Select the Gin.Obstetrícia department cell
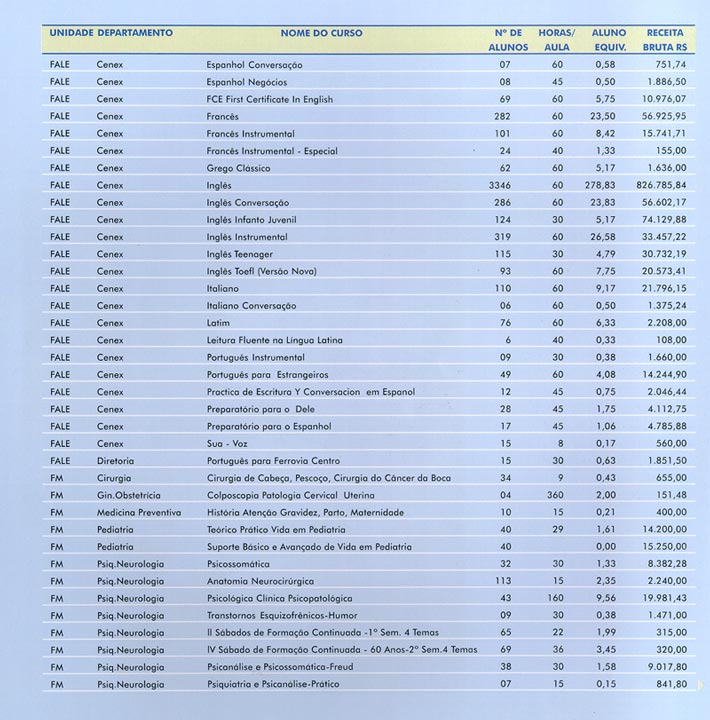This screenshot has height=720, width=710. (132, 496)
